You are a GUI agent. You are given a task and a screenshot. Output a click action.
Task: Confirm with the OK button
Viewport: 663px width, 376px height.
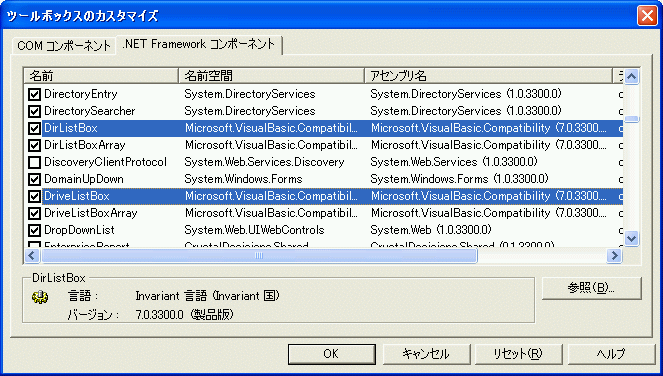[x=332, y=354]
